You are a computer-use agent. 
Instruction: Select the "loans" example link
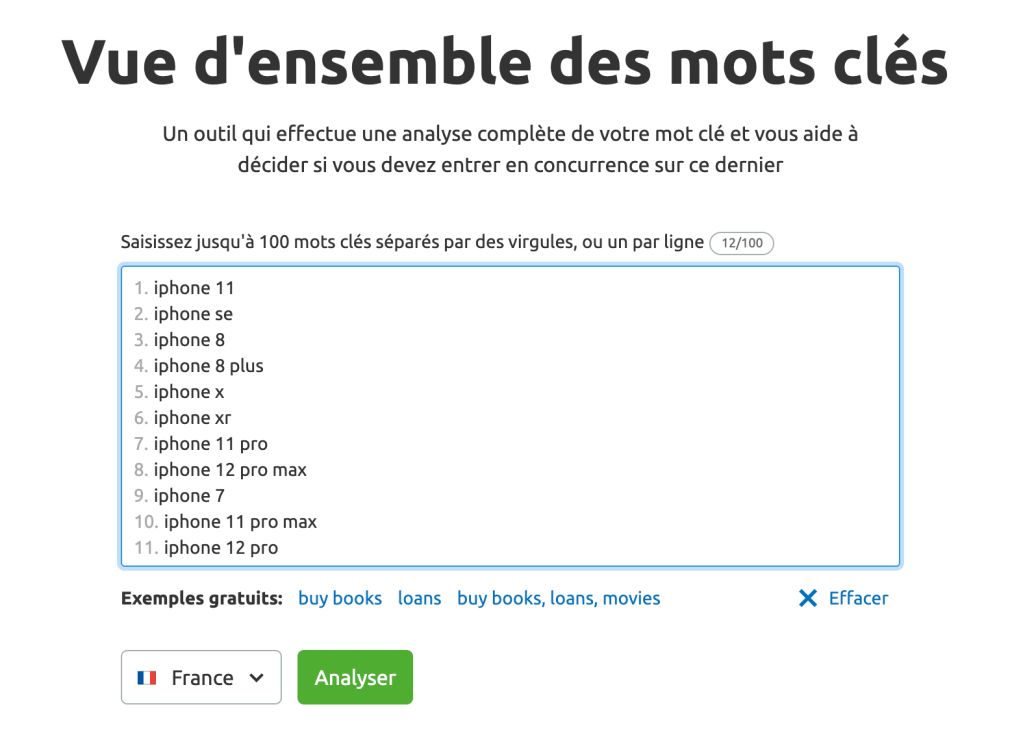(x=419, y=599)
